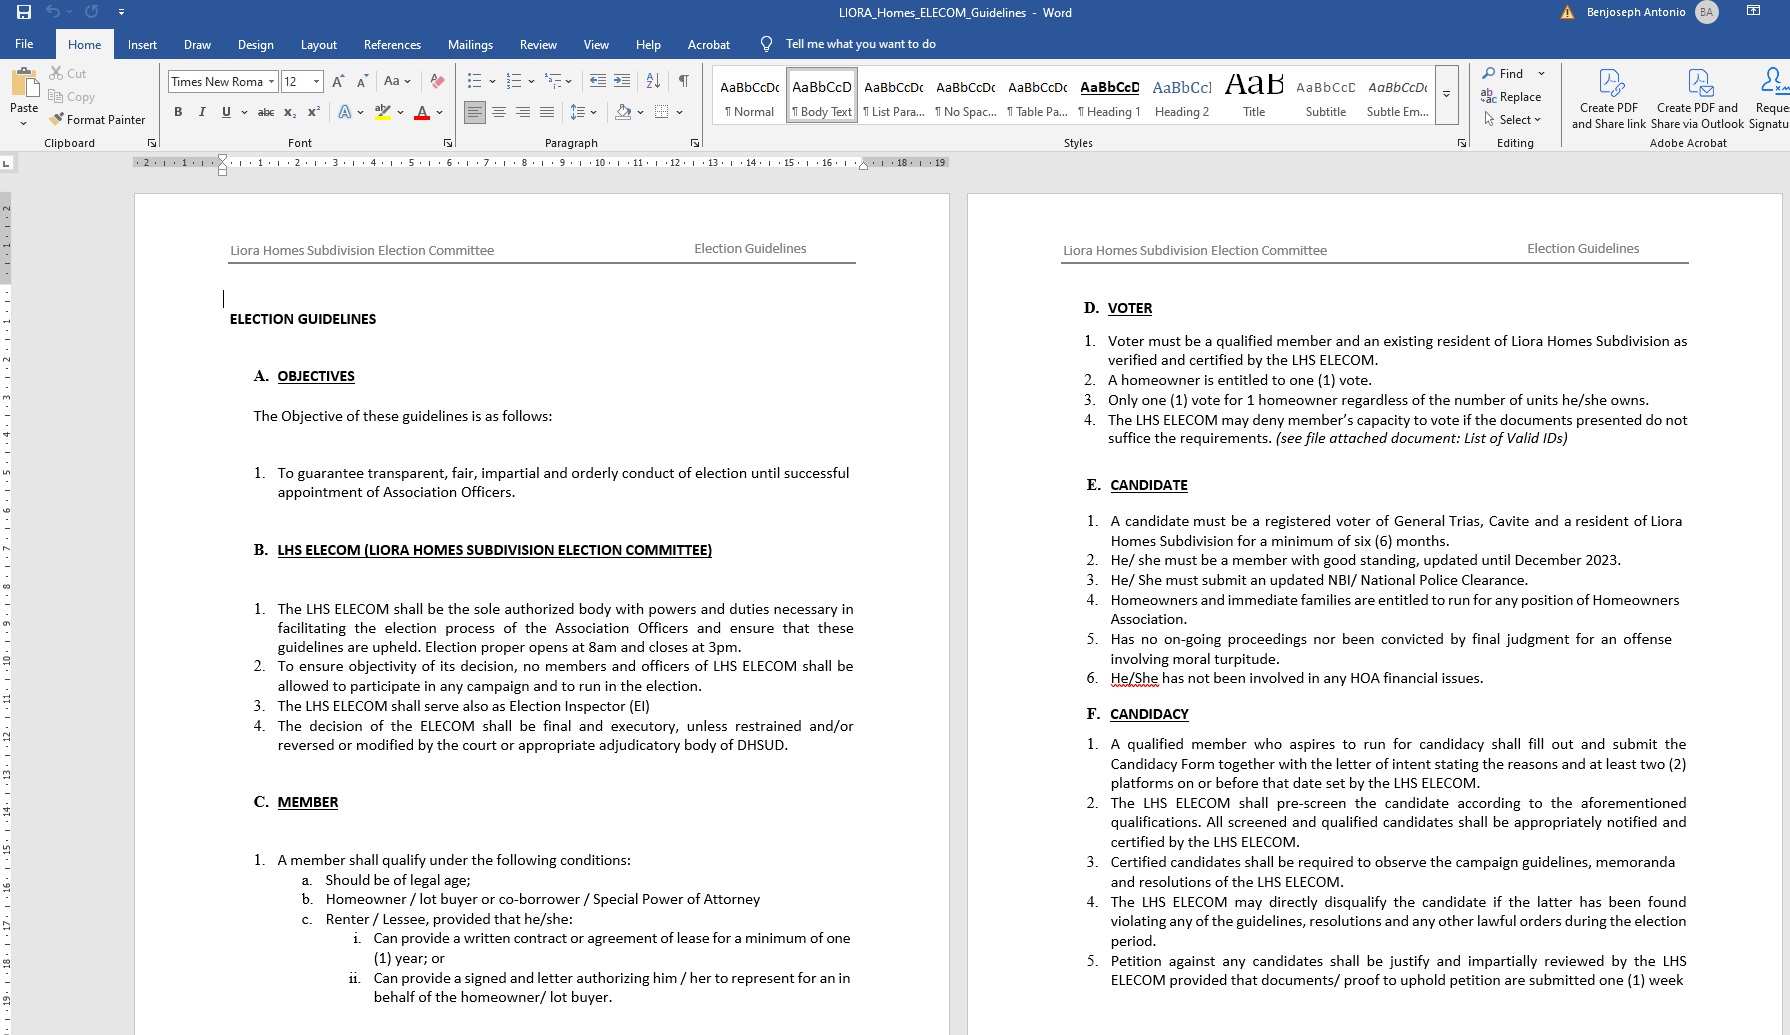Apply the Heading 1 style
Viewport: 1790px width, 1035px height.
(1109, 96)
